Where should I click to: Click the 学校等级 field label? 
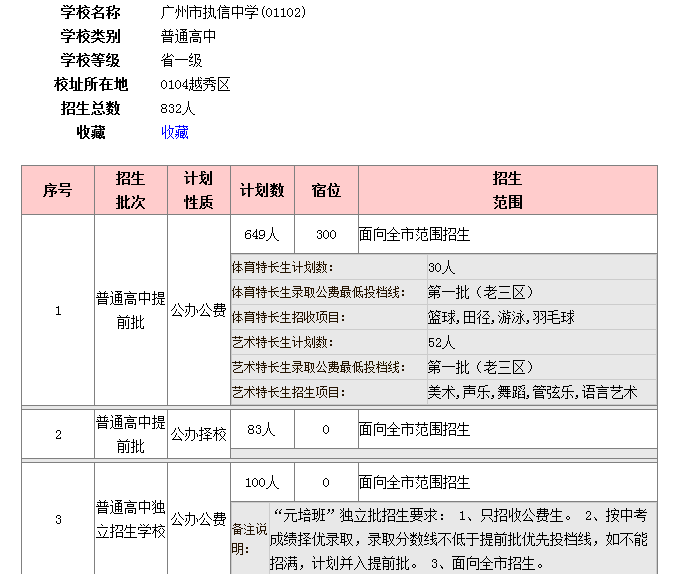click(x=90, y=60)
